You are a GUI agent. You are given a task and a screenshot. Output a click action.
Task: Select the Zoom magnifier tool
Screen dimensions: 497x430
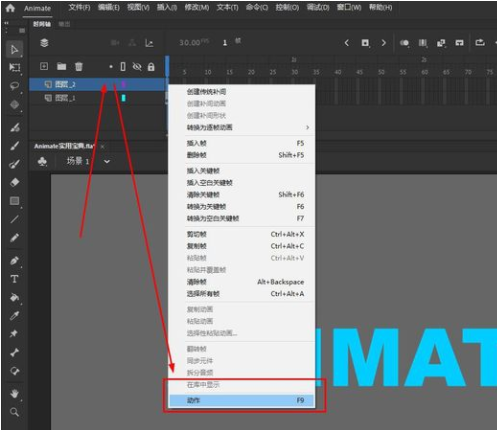[x=14, y=412]
